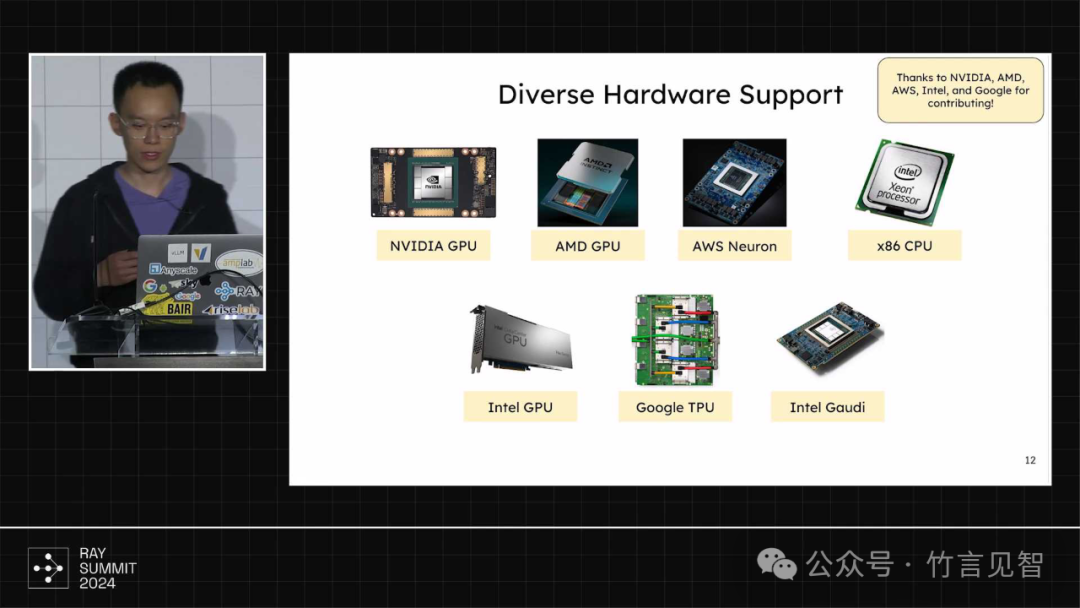Click the BAIR sticker on the laptop
Image resolution: width=1080 pixels, height=608 pixels.
pos(178,309)
